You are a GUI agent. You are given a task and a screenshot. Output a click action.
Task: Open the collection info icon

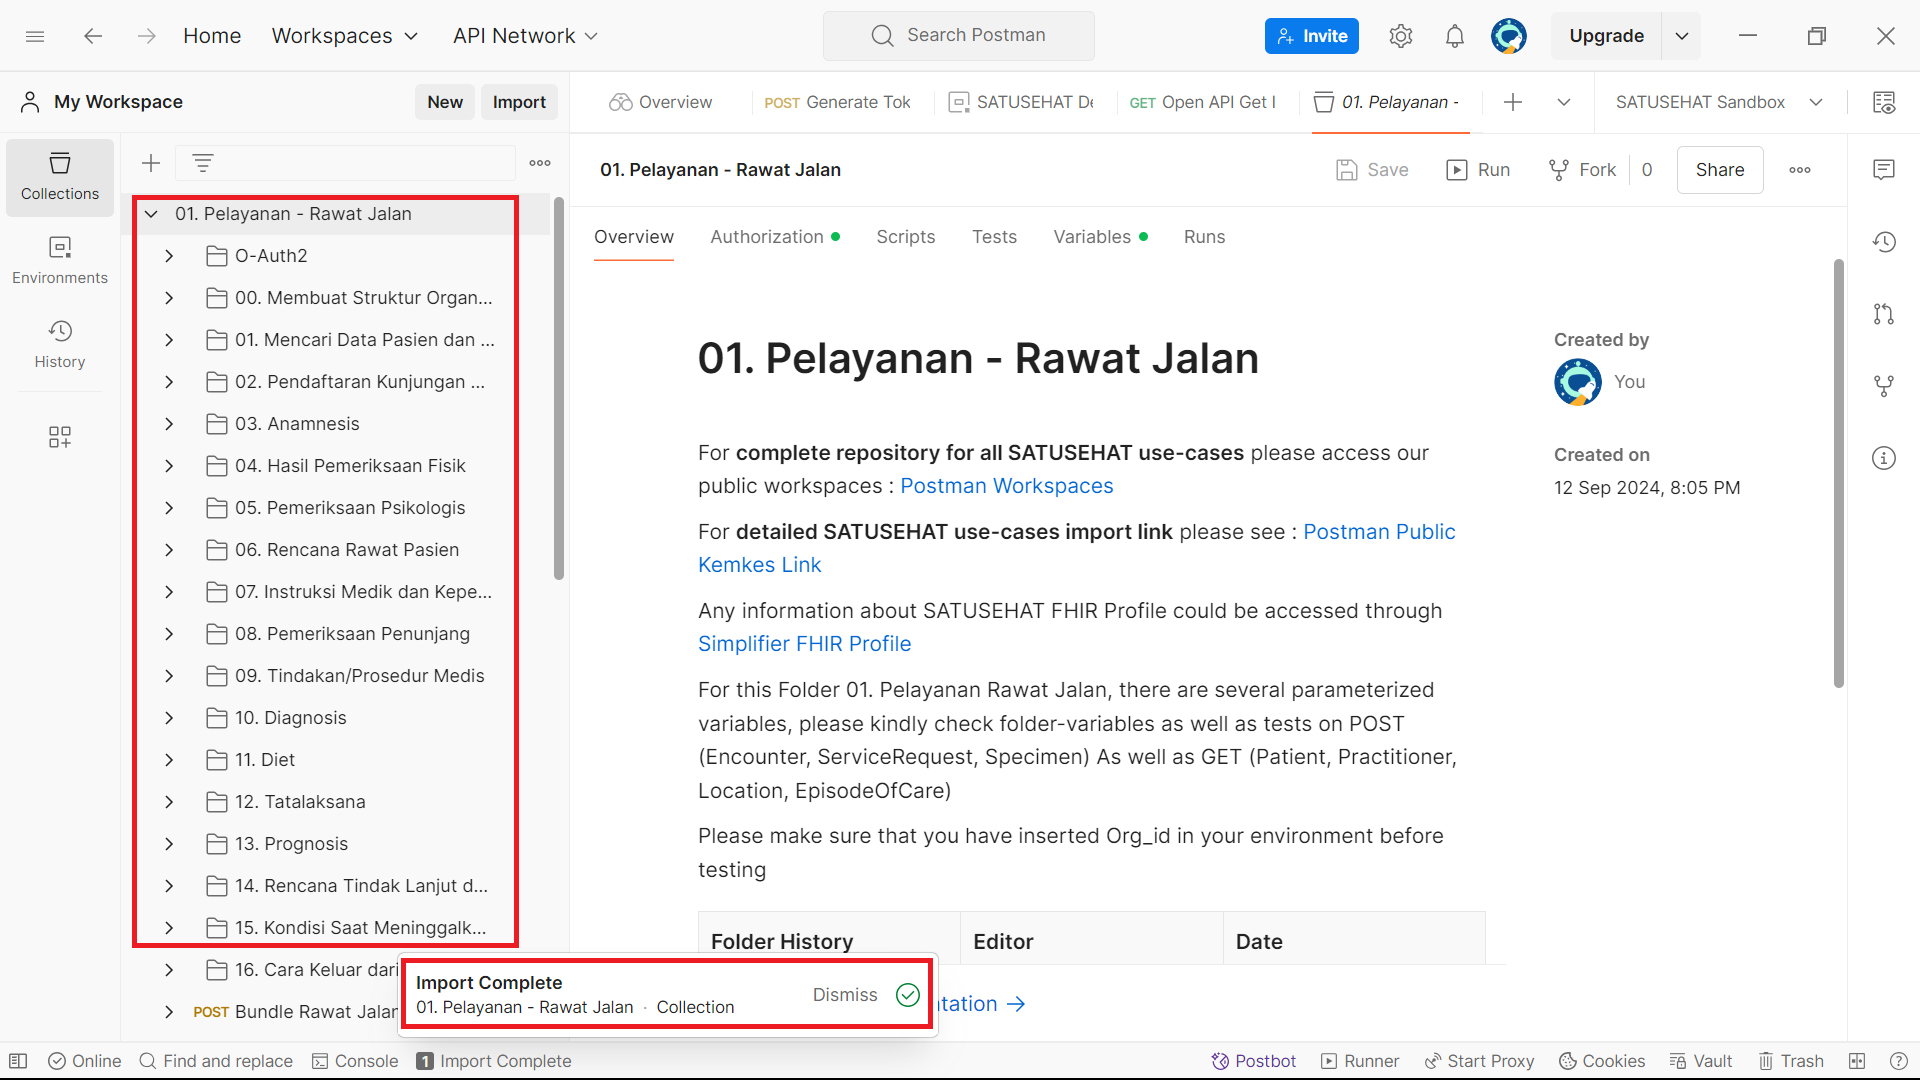click(x=1884, y=458)
